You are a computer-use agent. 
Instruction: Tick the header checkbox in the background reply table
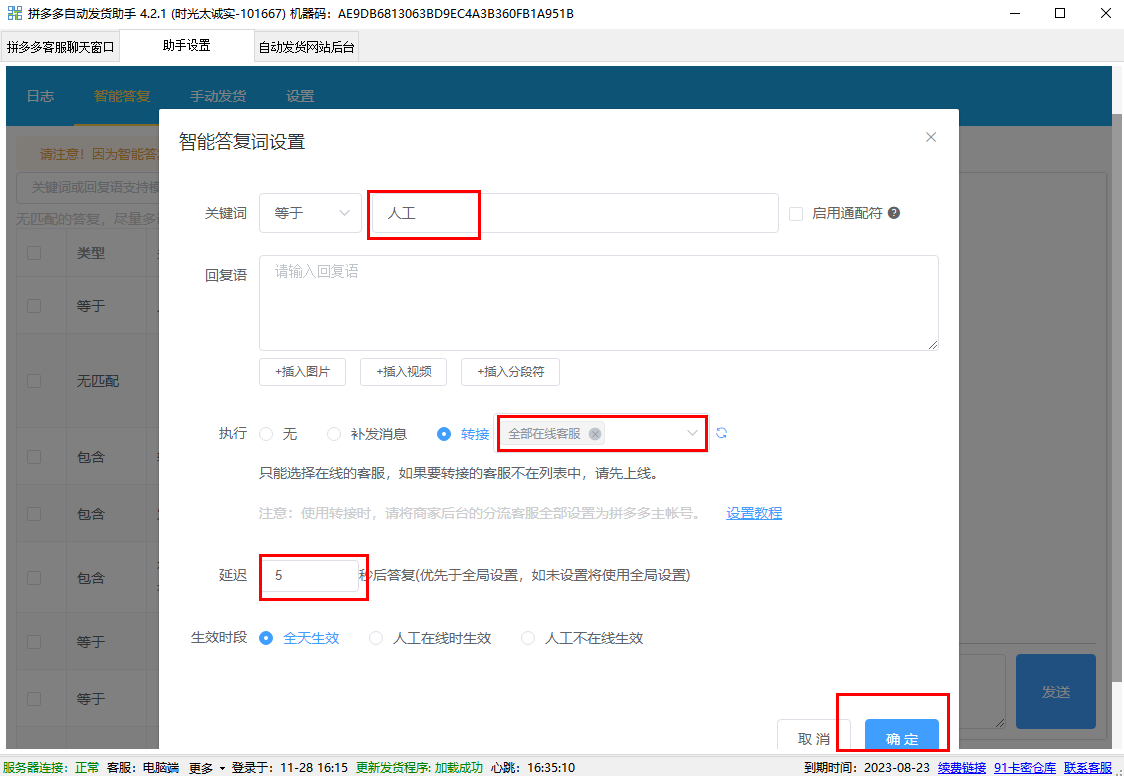[x=34, y=253]
